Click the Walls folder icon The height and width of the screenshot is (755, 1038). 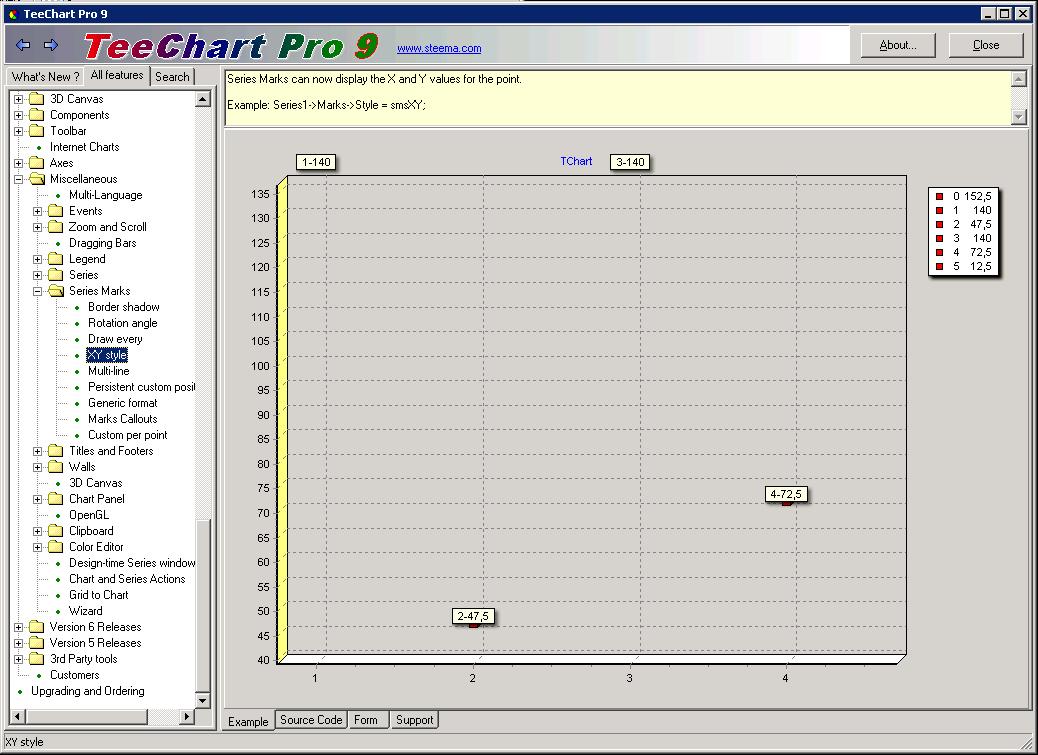56,467
